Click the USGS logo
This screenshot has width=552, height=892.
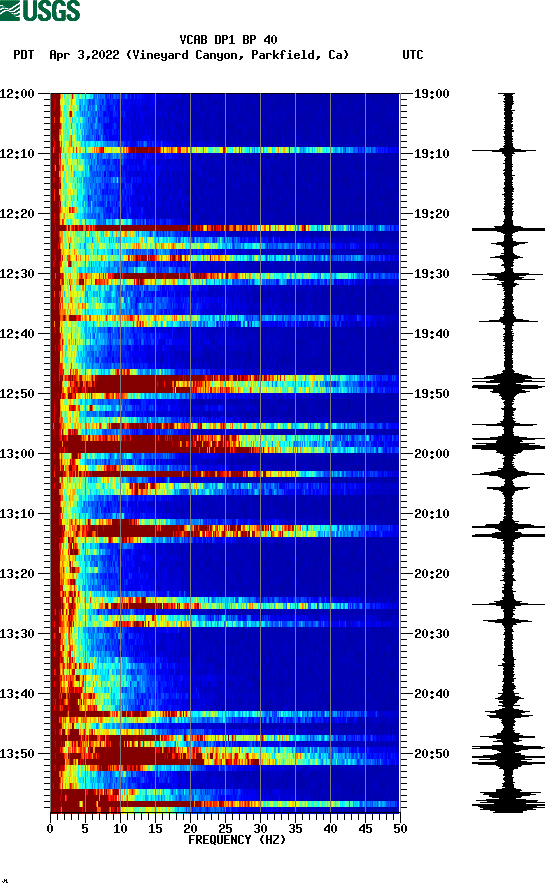pos(40,10)
